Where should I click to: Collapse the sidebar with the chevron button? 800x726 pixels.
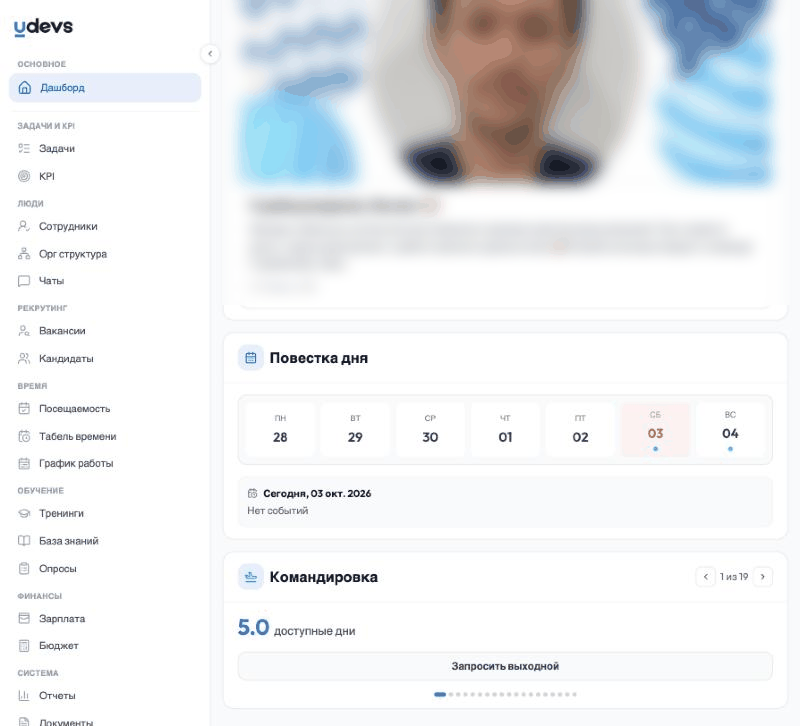[210, 54]
